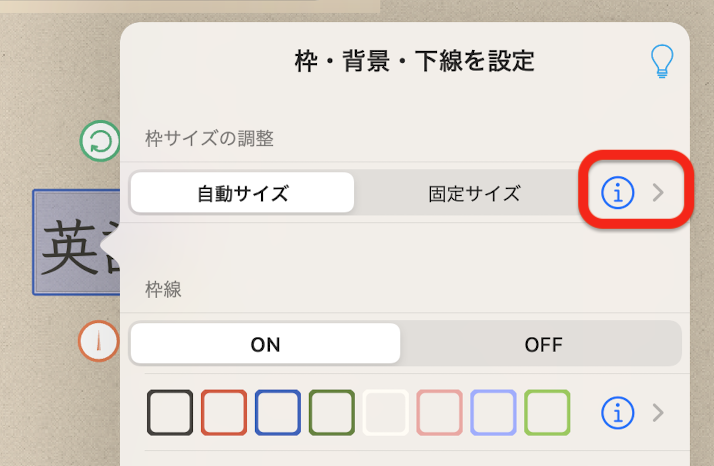Tap the lightbulb tips icon

pos(662,61)
